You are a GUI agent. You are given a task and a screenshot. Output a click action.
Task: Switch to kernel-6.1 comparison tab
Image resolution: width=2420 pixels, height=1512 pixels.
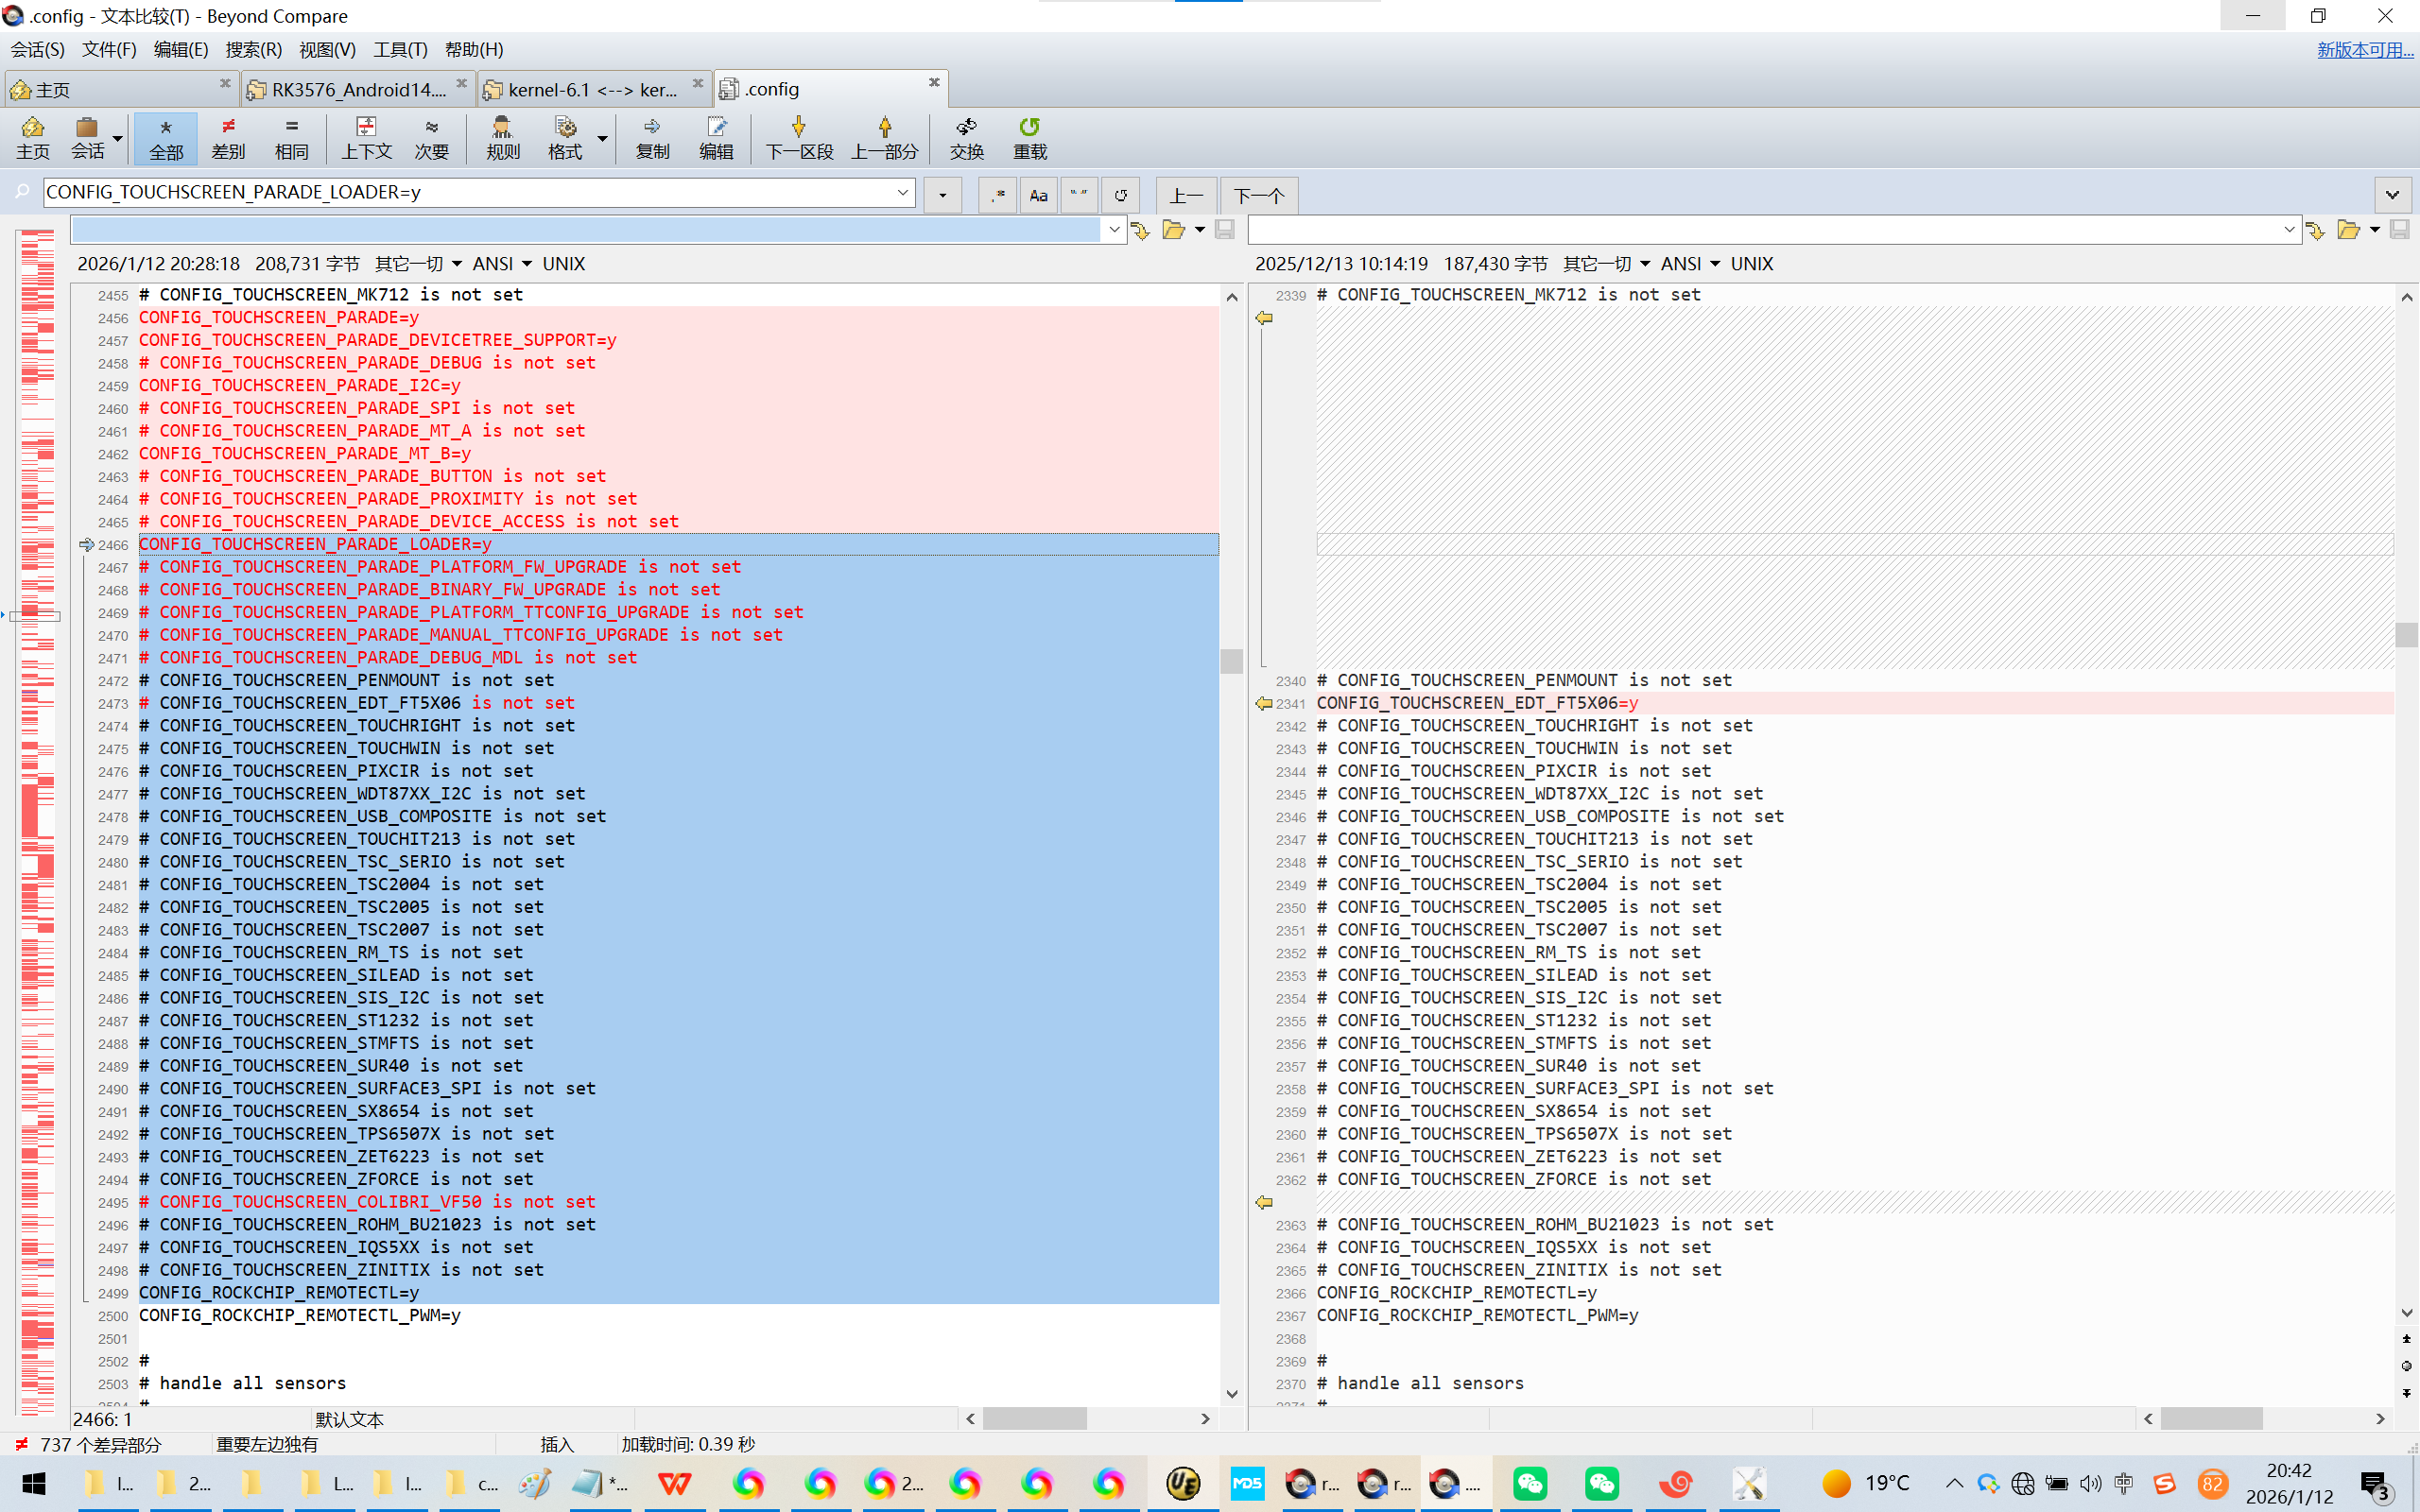(592, 89)
